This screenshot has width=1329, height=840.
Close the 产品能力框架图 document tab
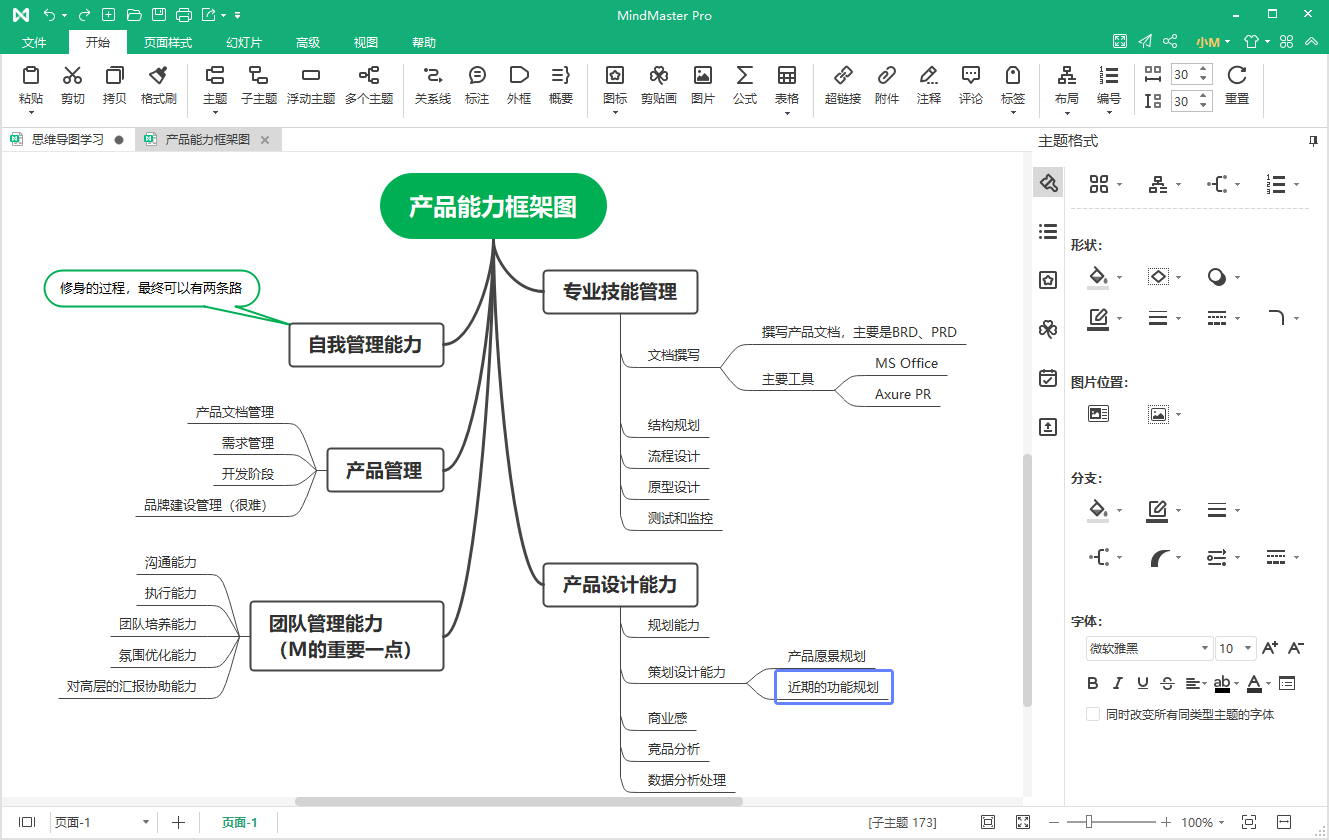pyautogui.click(x=265, y=140)
